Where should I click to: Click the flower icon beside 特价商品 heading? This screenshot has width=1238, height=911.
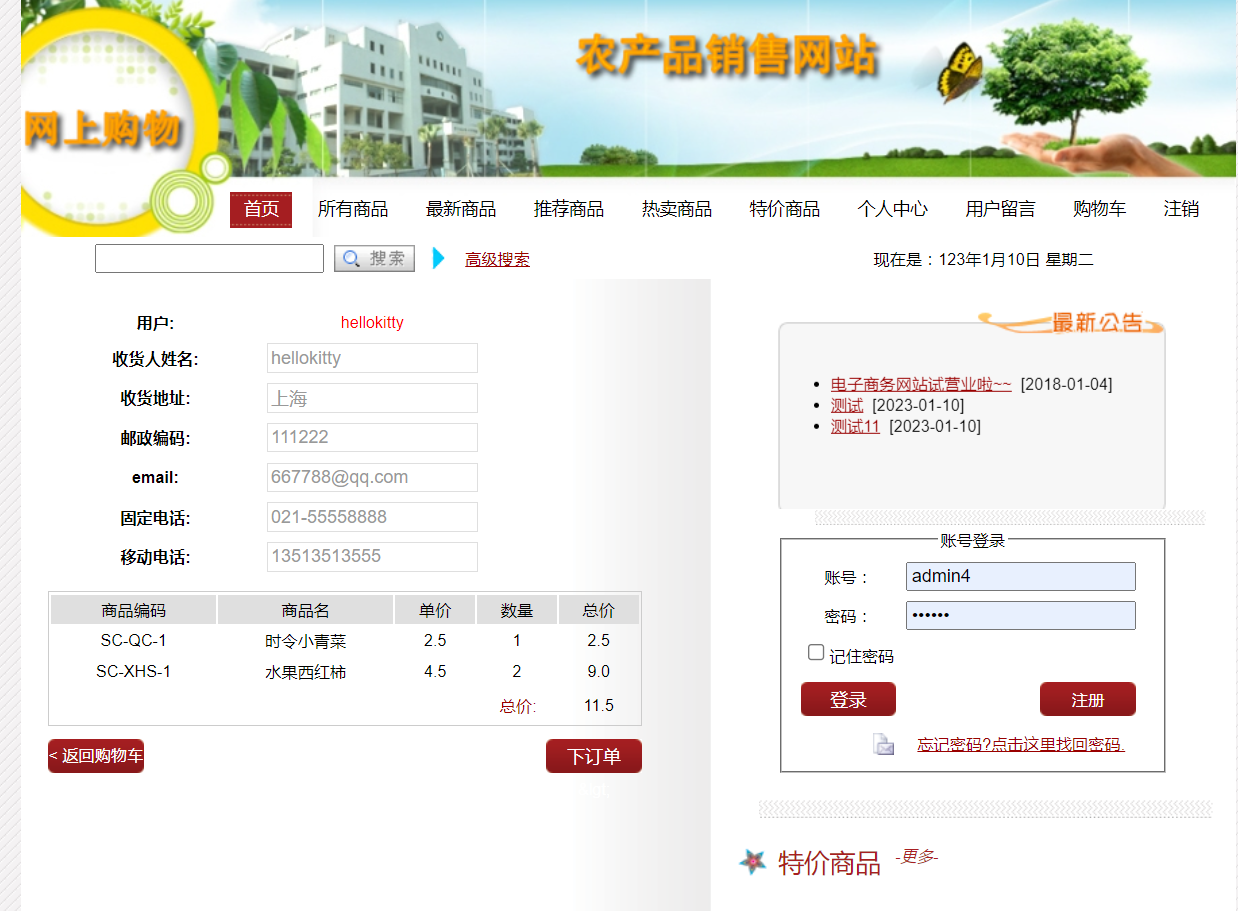click(752, 862)
